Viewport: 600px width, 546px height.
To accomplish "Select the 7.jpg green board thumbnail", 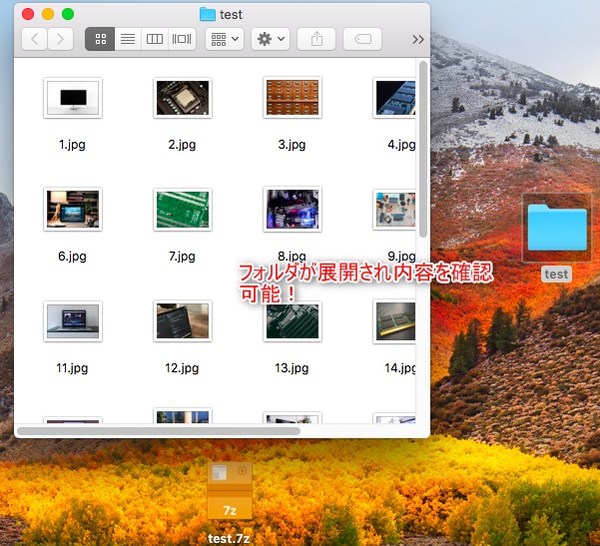I will point(183,209).
